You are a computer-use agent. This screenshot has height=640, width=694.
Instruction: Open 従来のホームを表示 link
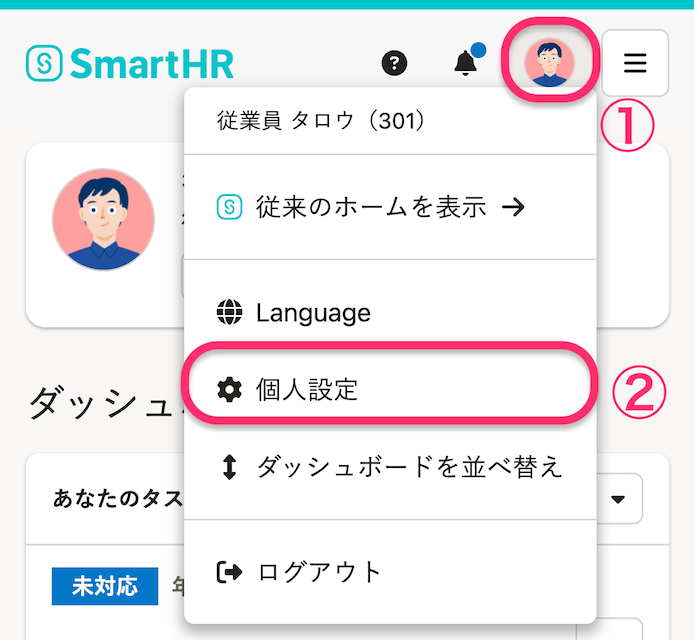point(370,207)
